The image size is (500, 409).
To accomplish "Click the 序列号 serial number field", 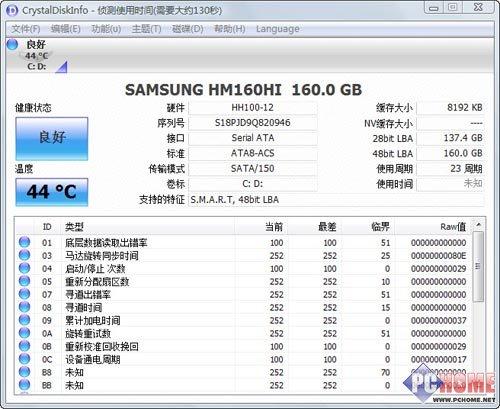I will pyautogui.click(x=253, y=123).
